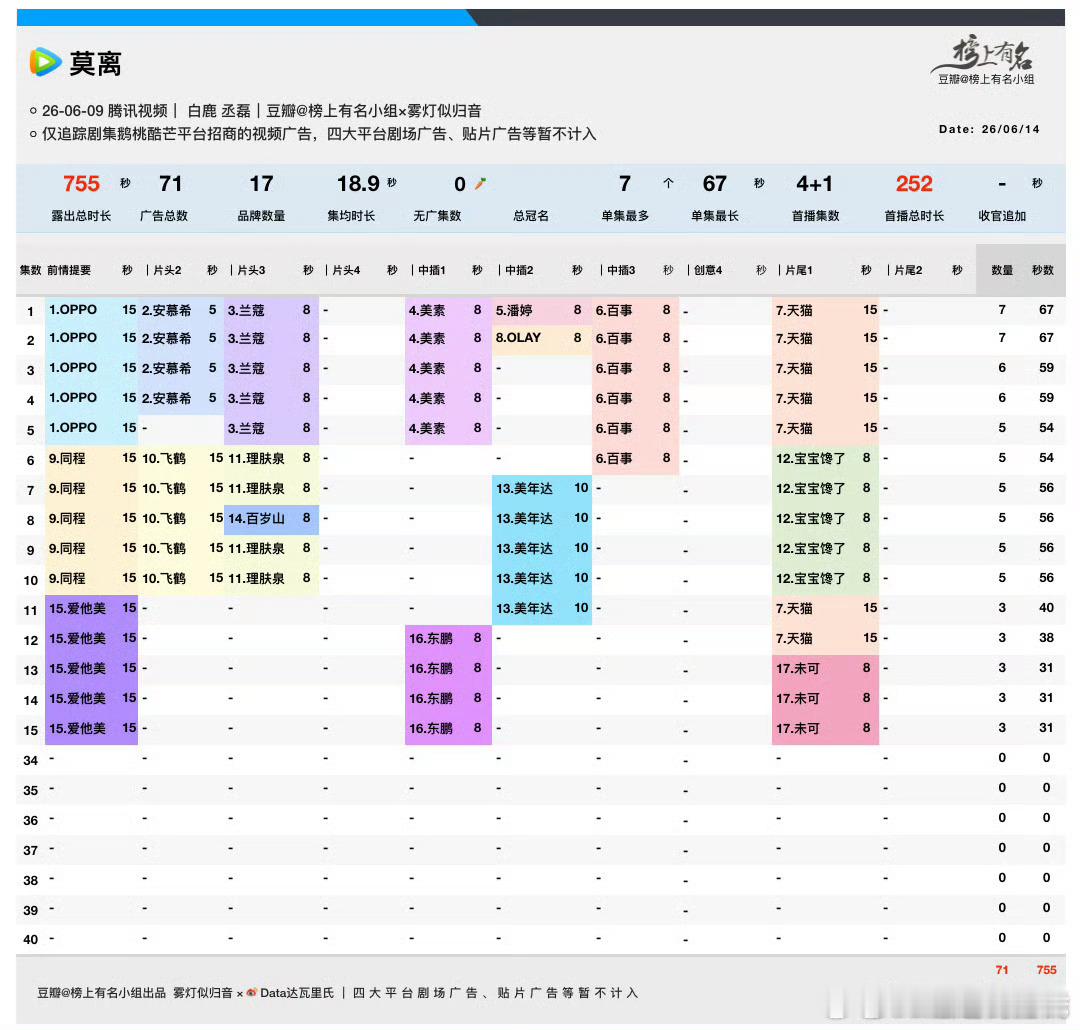Click the 14.百岁山 cell in episode 8
Image resolution: width=1080 pixels, height=1030 pixels.
(x=256, y=518)
